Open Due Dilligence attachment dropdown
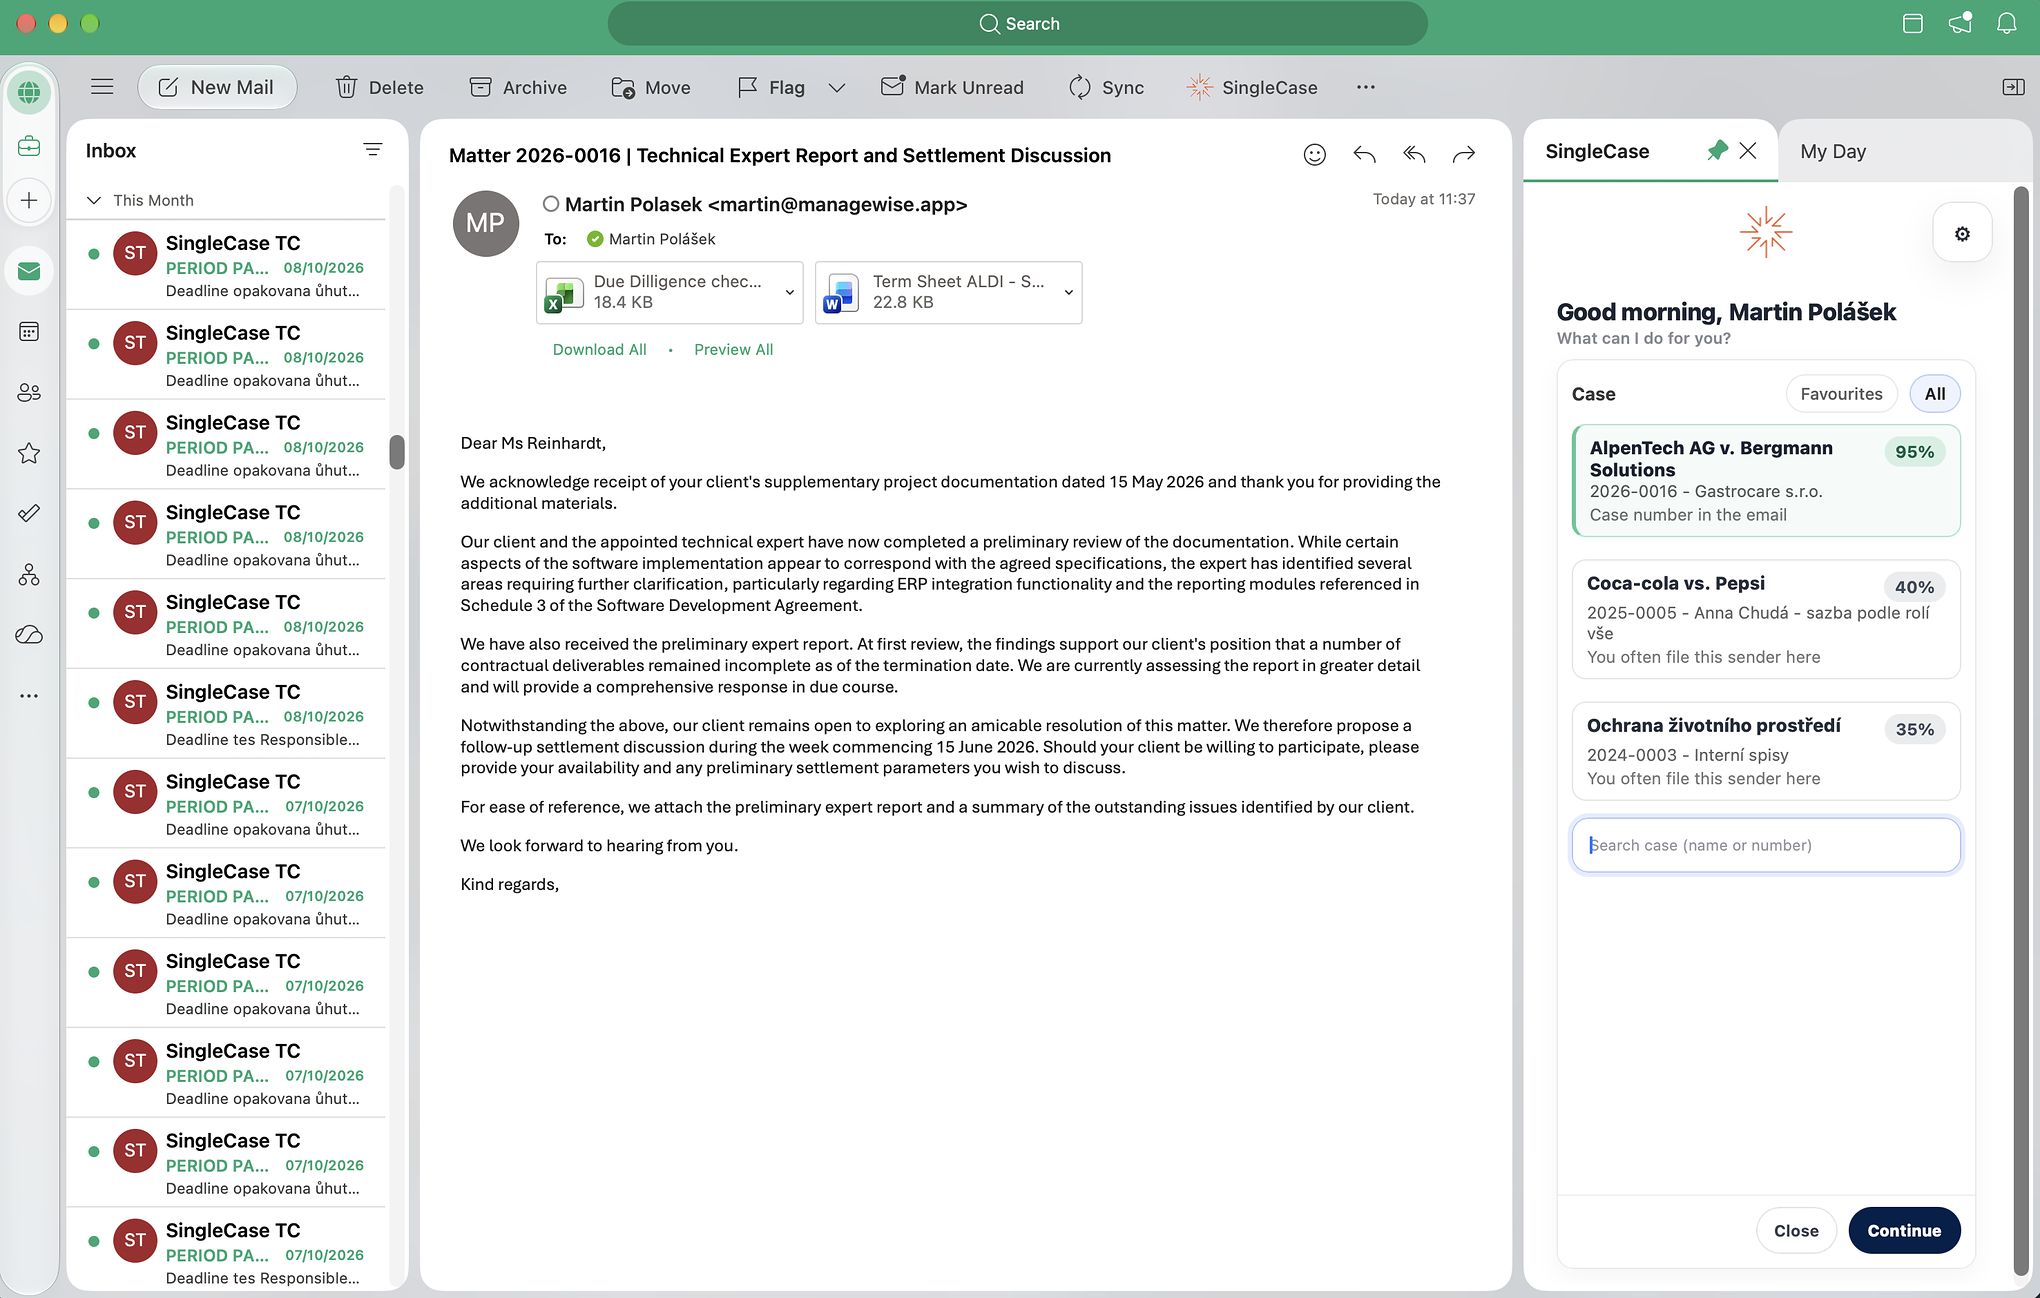The height and width of the screenshot is (1298, 2040). [789, 292]
